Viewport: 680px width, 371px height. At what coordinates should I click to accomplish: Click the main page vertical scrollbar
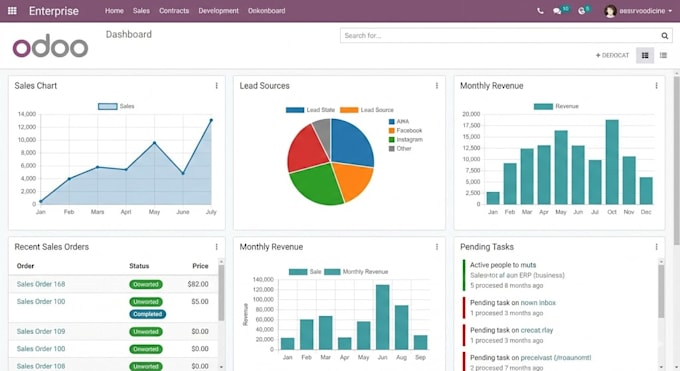(677, 161)
